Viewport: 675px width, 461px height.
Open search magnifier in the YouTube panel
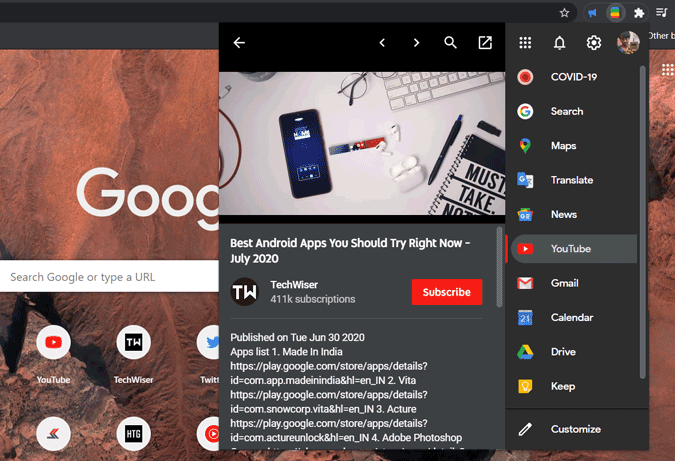tap(450, 43)
